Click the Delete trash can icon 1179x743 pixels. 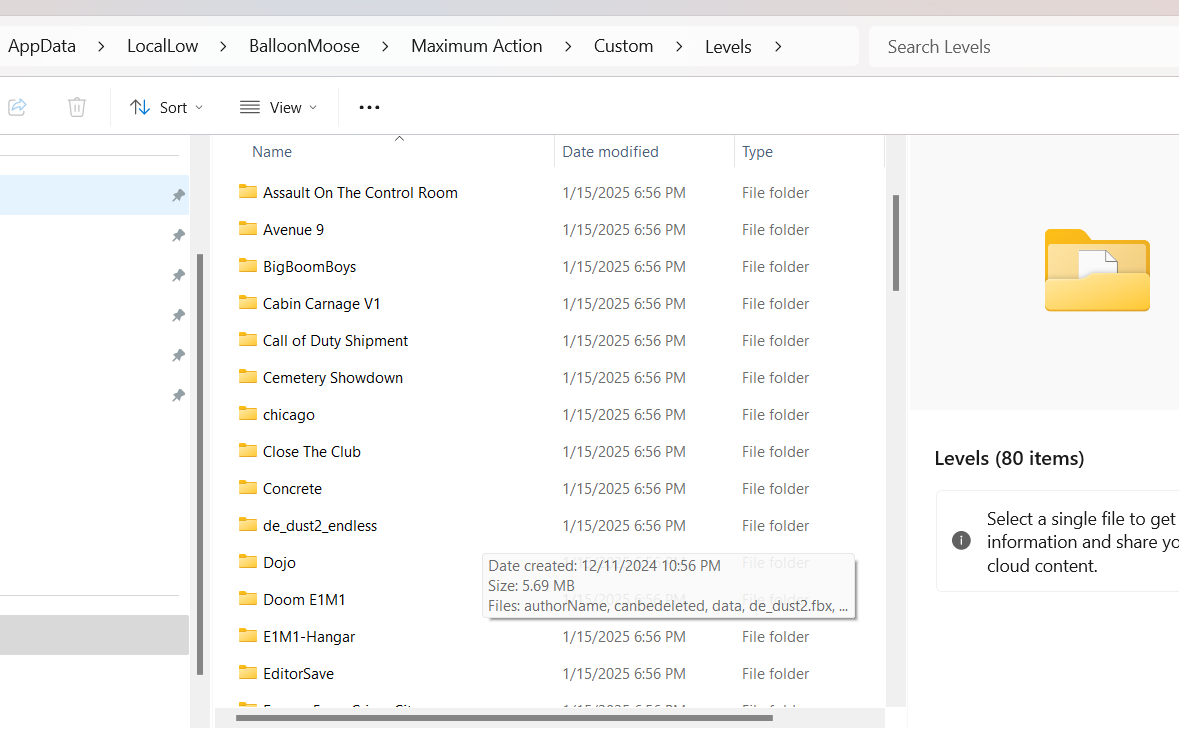[77, 107]
